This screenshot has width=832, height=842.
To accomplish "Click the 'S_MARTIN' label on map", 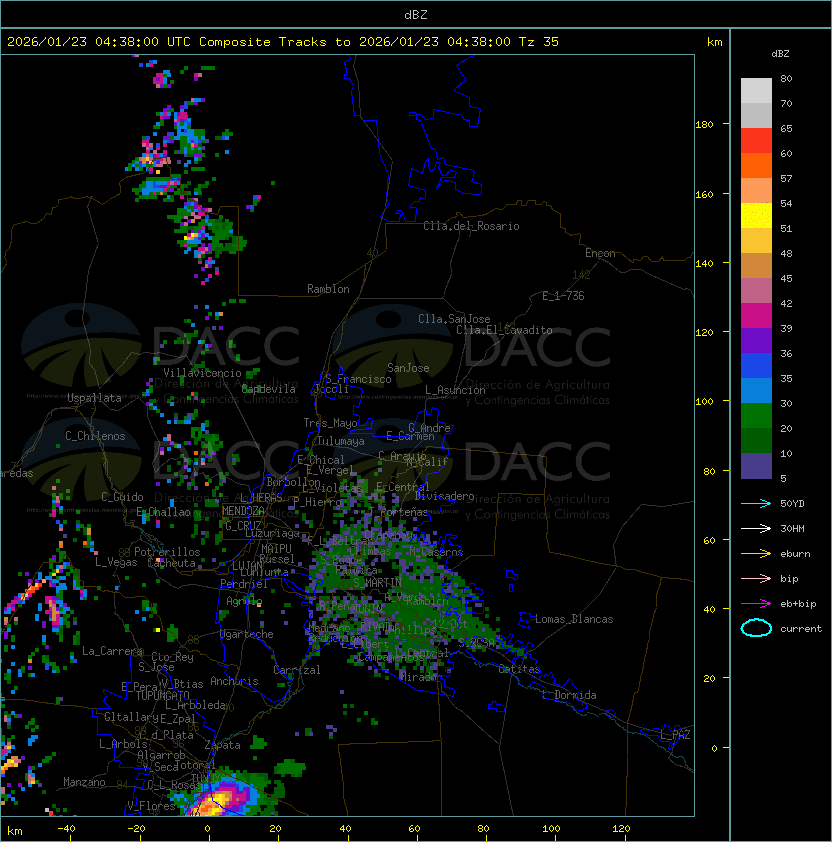I will click(x=378, y=583).
